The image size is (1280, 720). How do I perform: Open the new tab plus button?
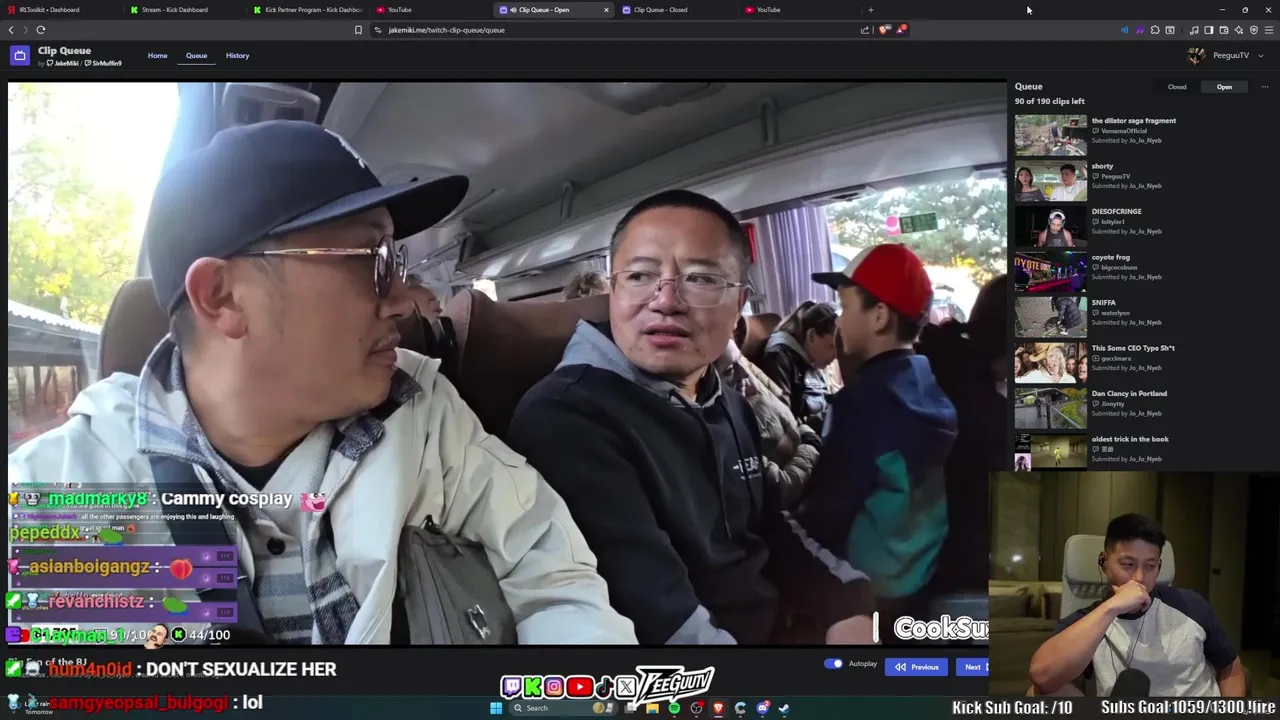(x=870, y=10)
